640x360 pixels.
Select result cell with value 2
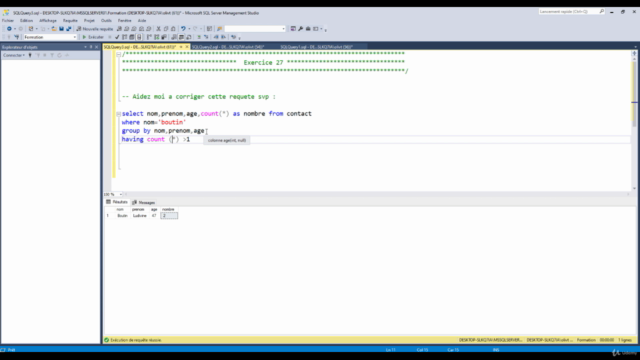coord(169,216)
